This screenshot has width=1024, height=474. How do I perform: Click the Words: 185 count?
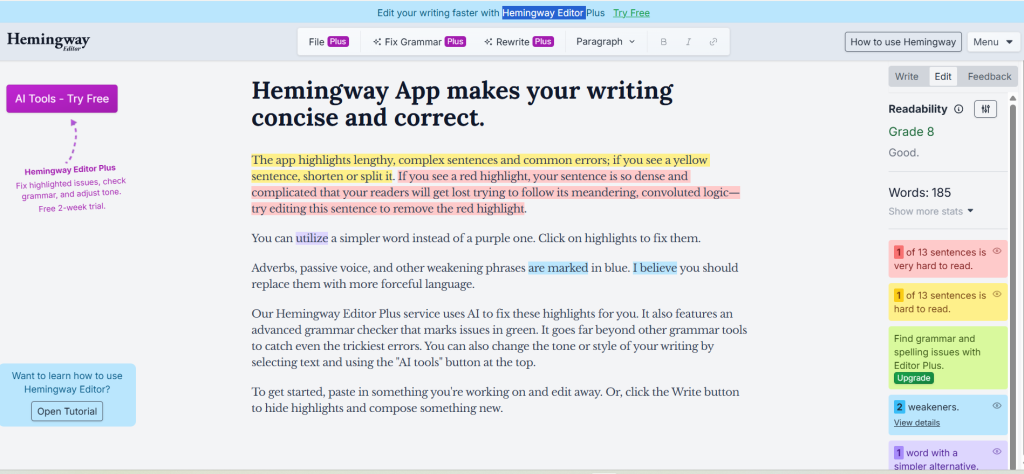pos(920,193)
